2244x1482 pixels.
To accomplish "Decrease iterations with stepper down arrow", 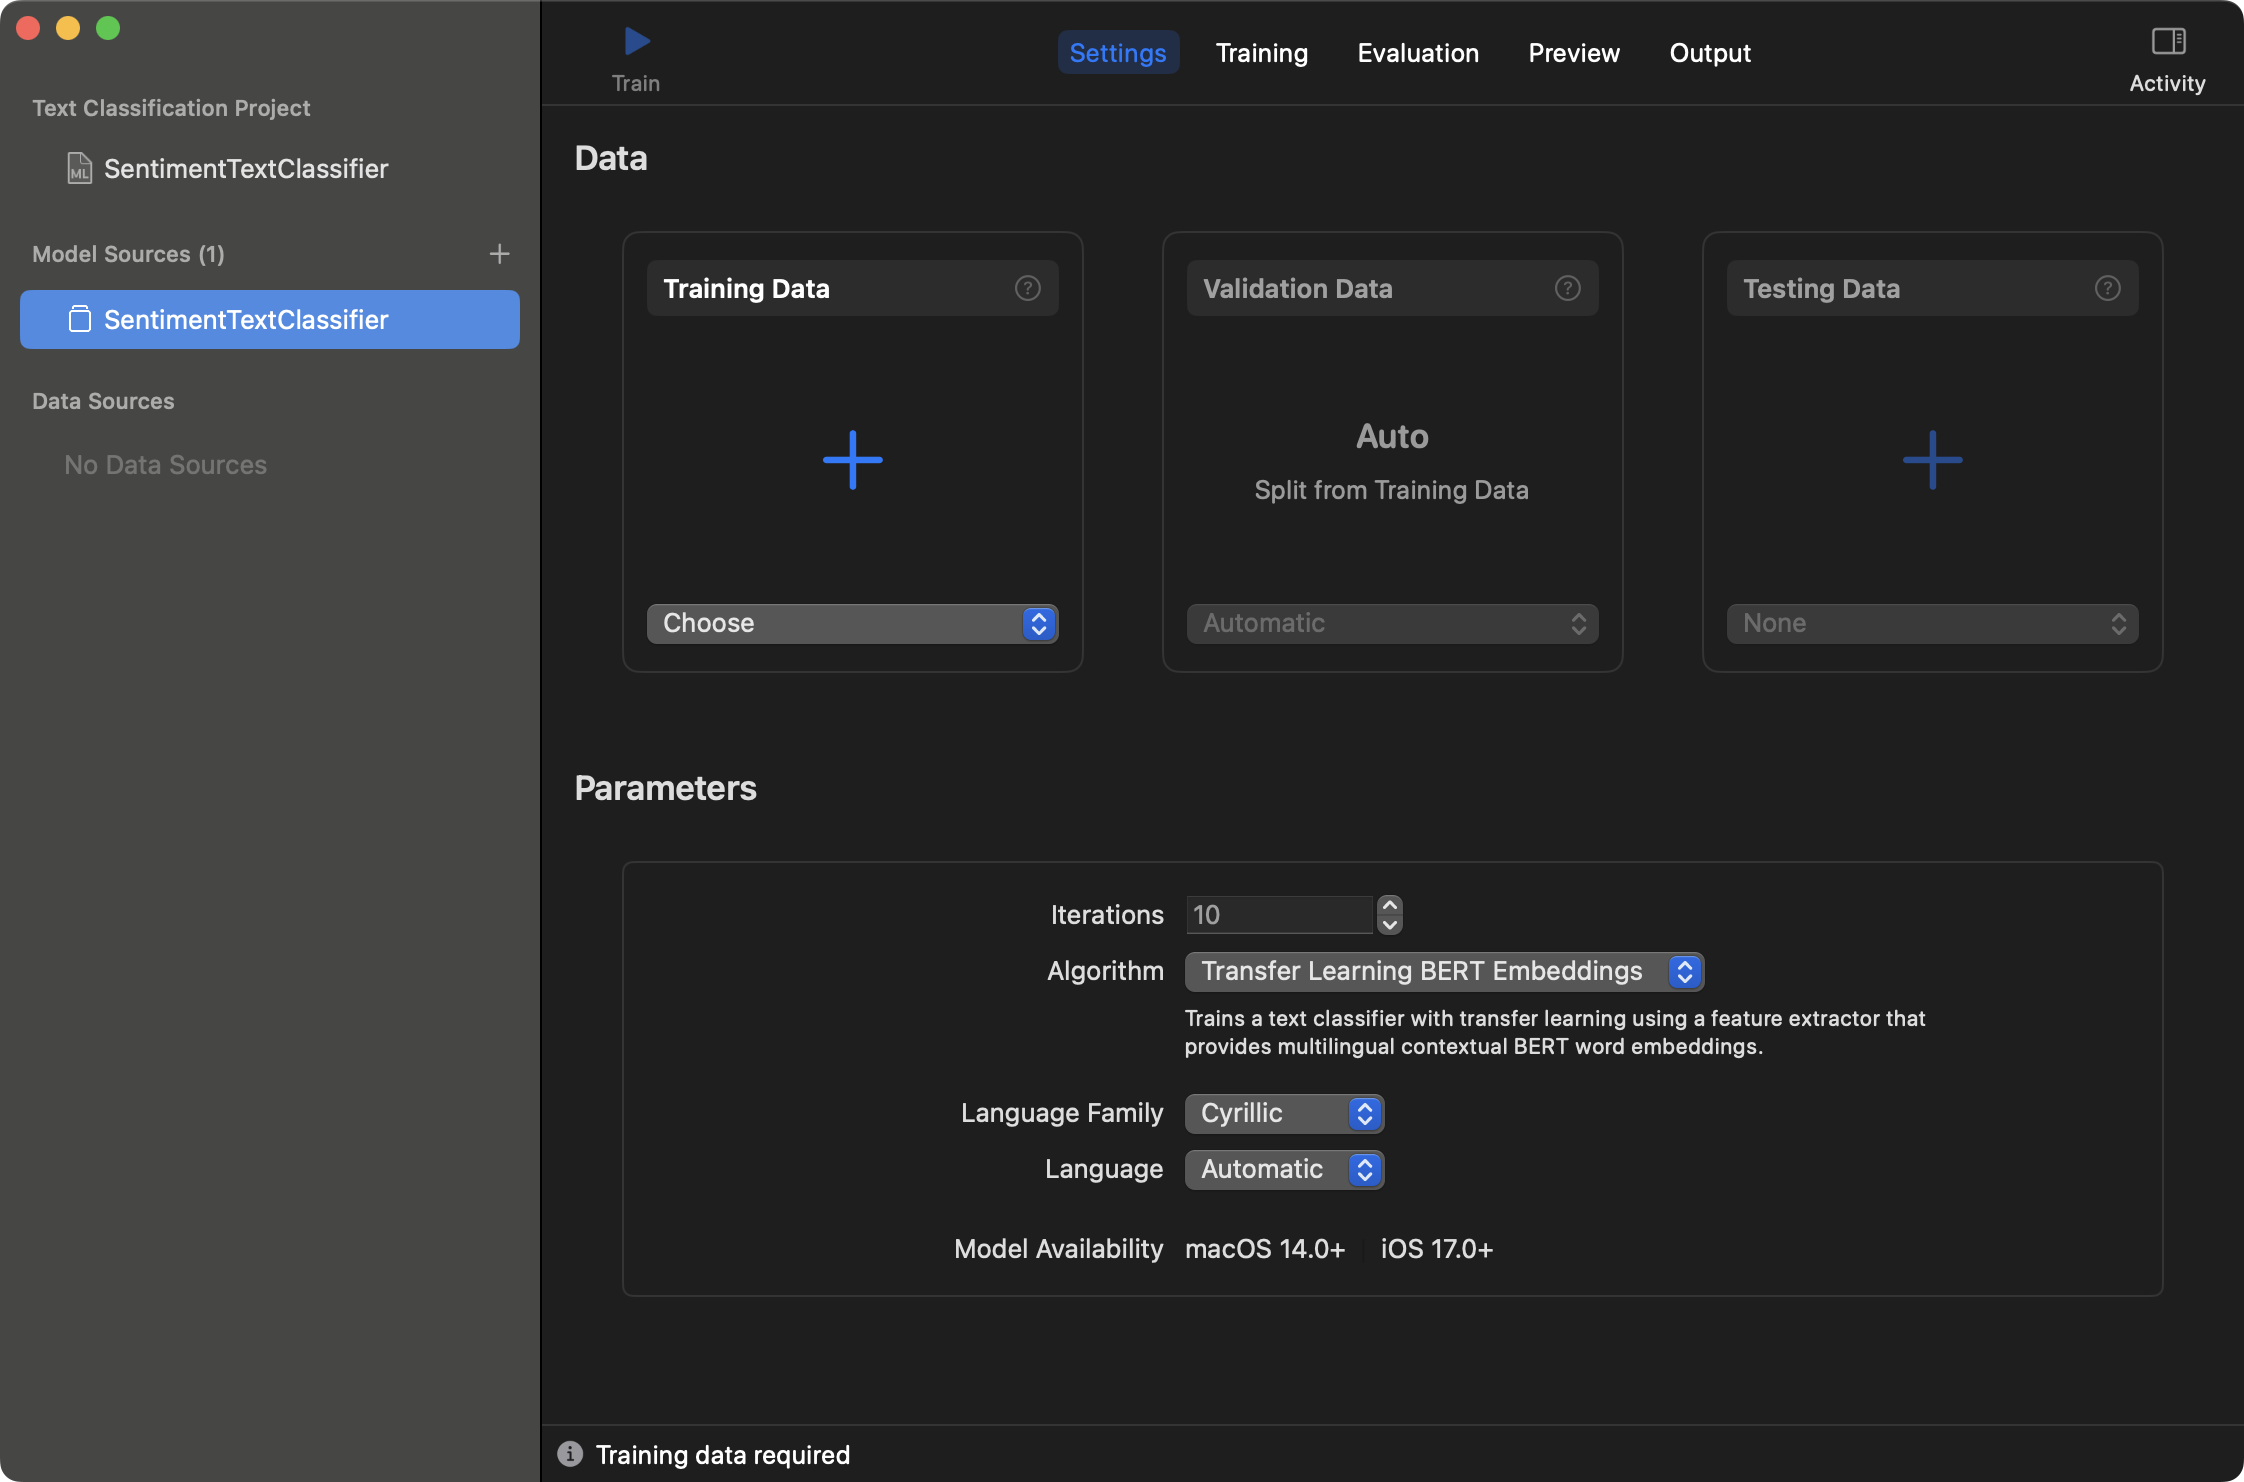I will click(x=1389, y=925).
